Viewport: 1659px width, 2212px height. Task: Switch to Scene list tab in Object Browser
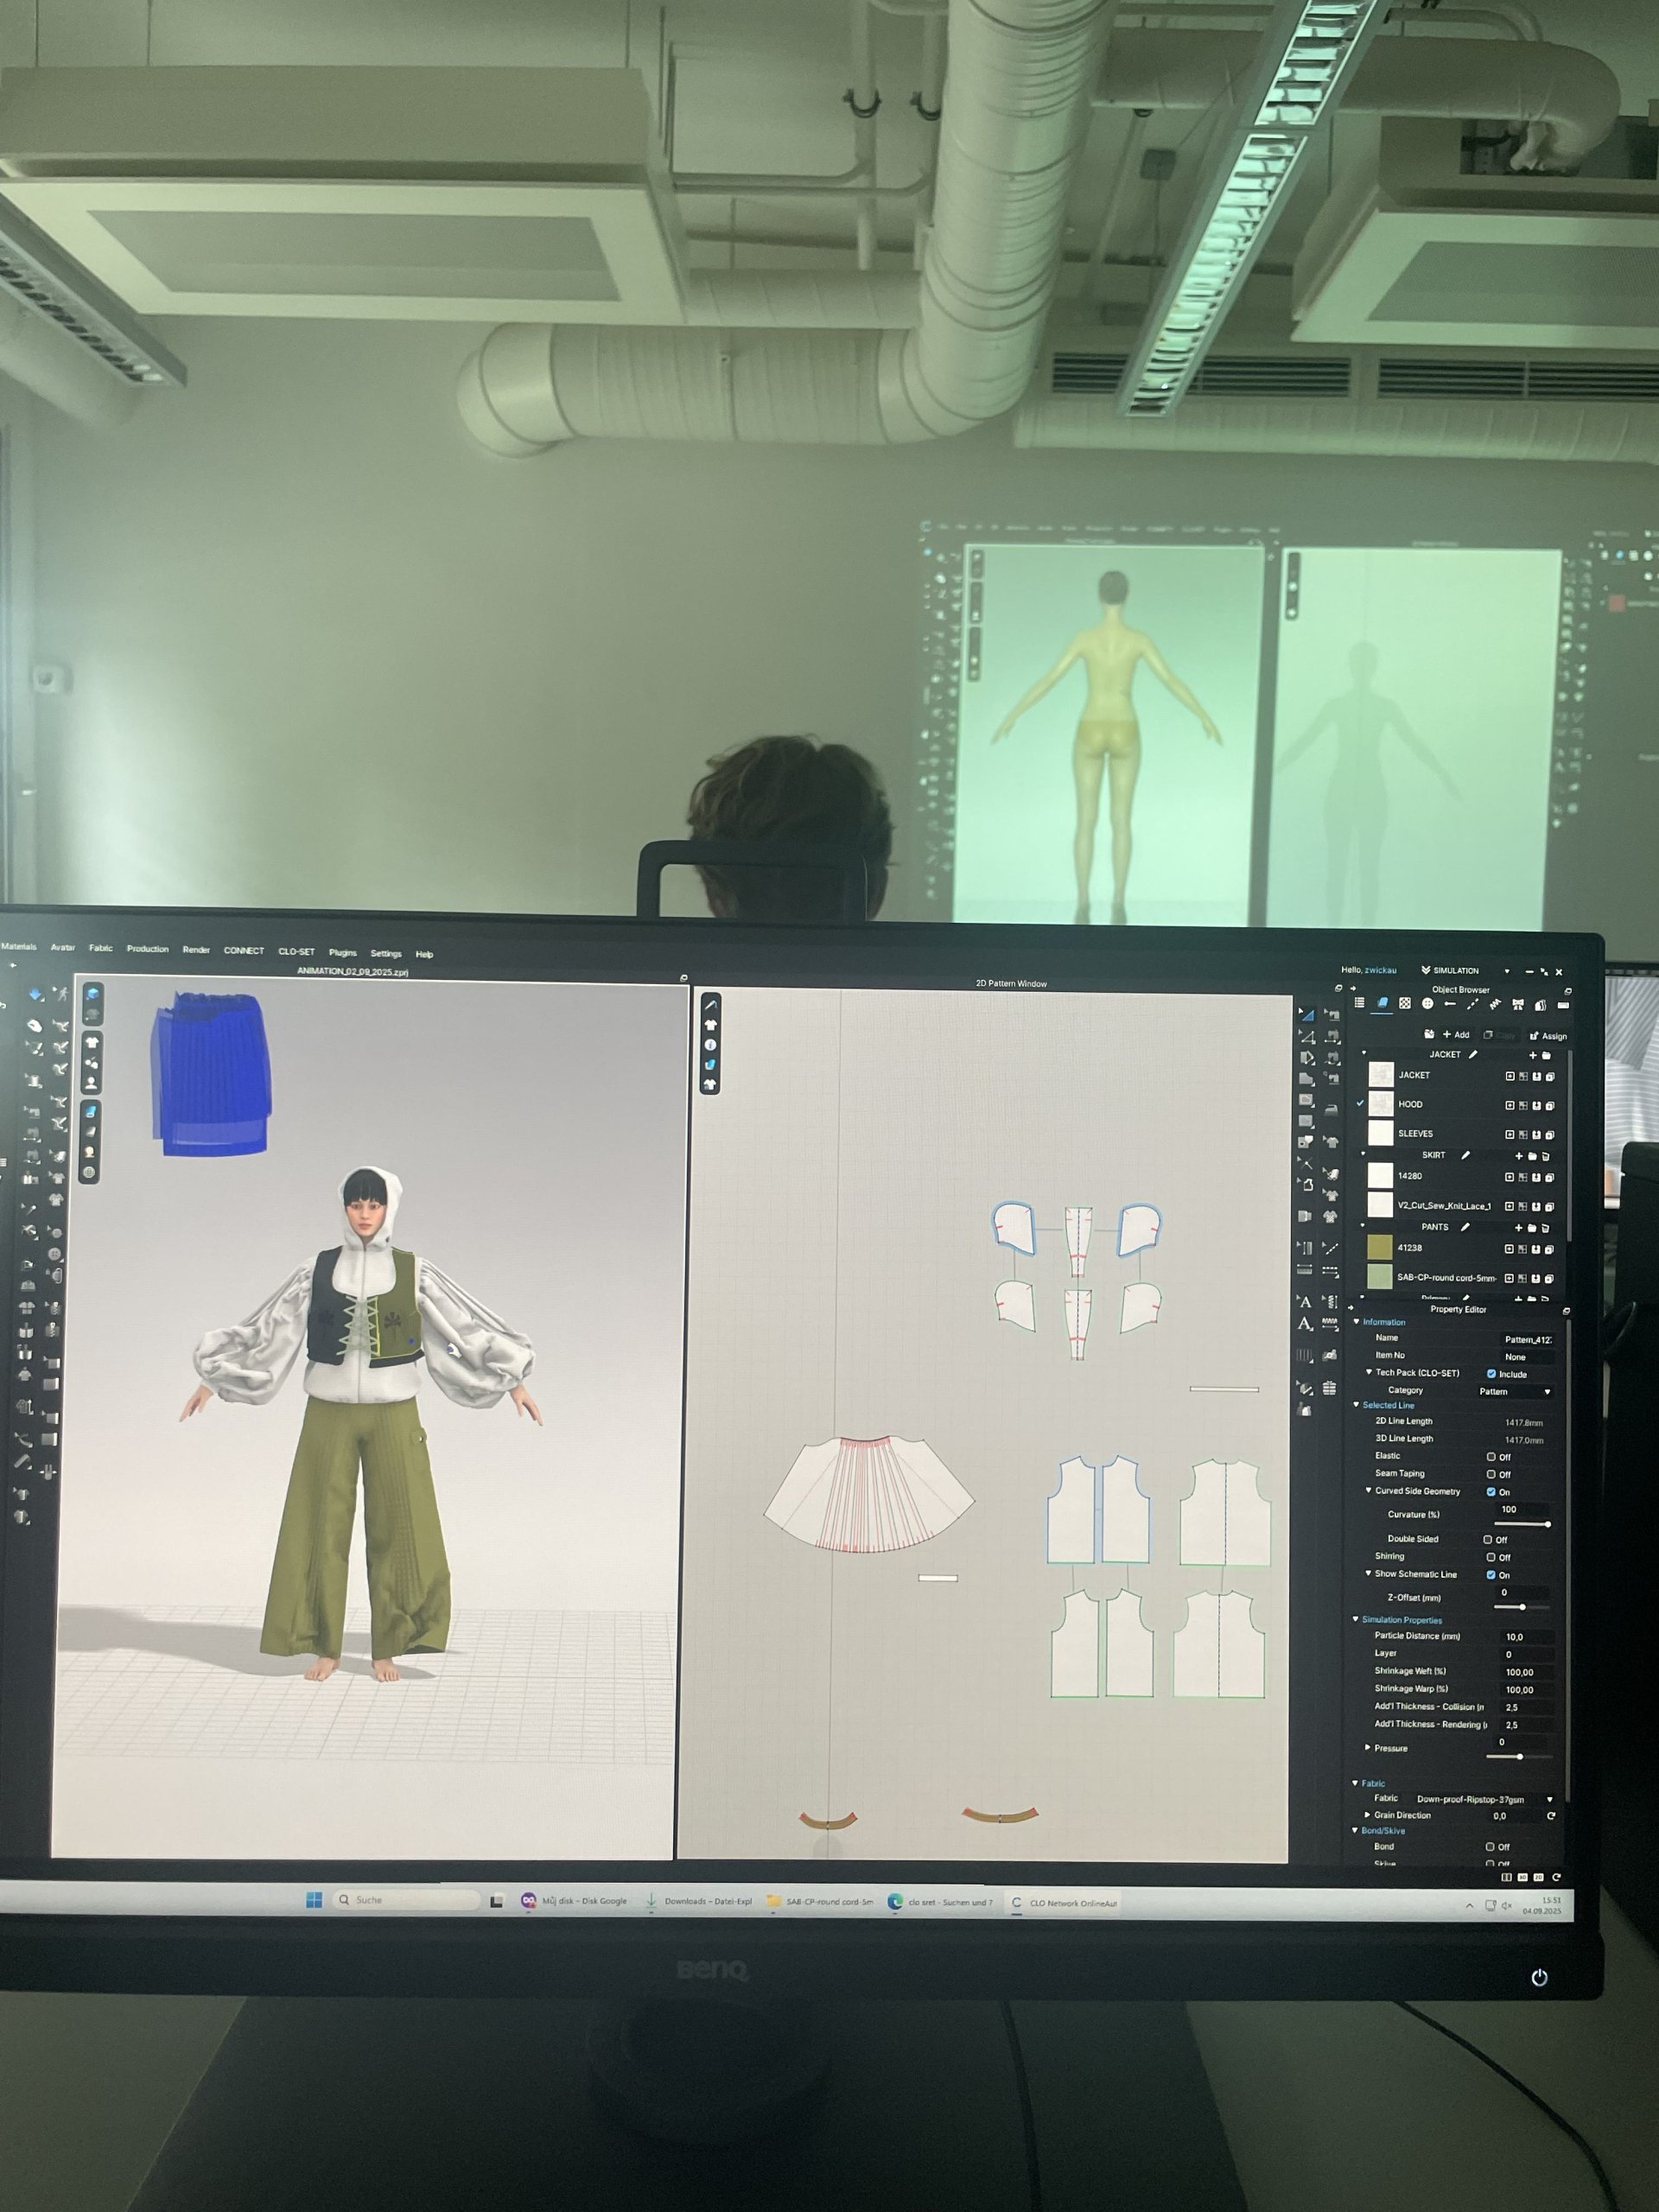(x=1359, y=1003)
